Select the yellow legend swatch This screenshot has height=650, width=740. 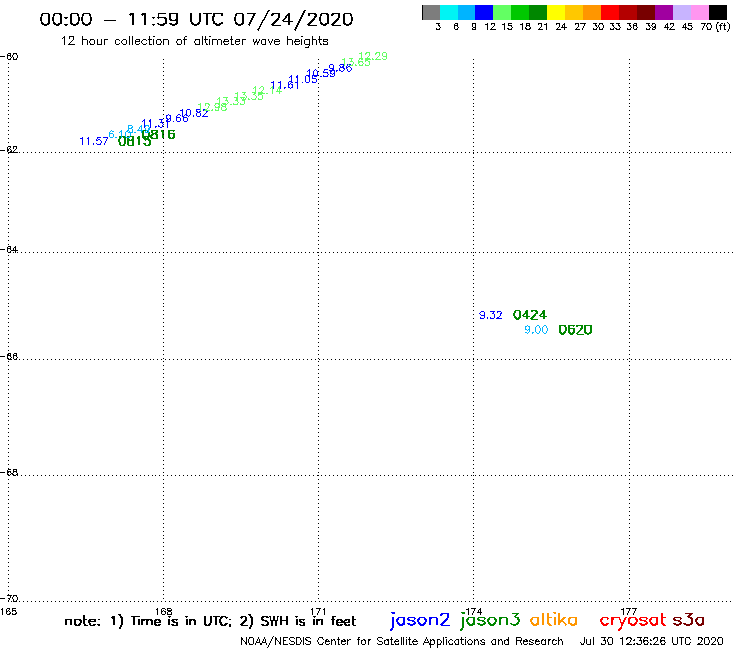click(x=555, y=12)
